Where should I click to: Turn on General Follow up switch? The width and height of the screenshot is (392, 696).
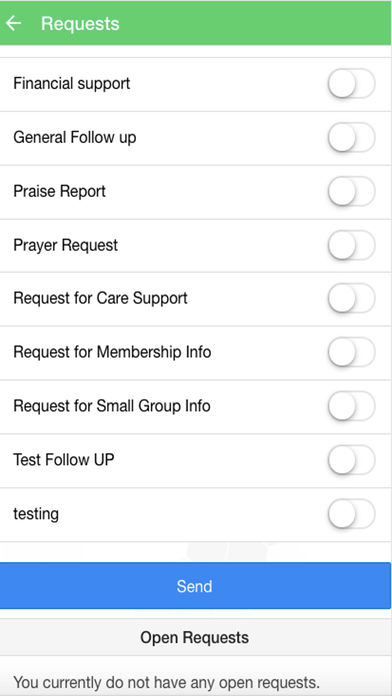pos(351,137)
